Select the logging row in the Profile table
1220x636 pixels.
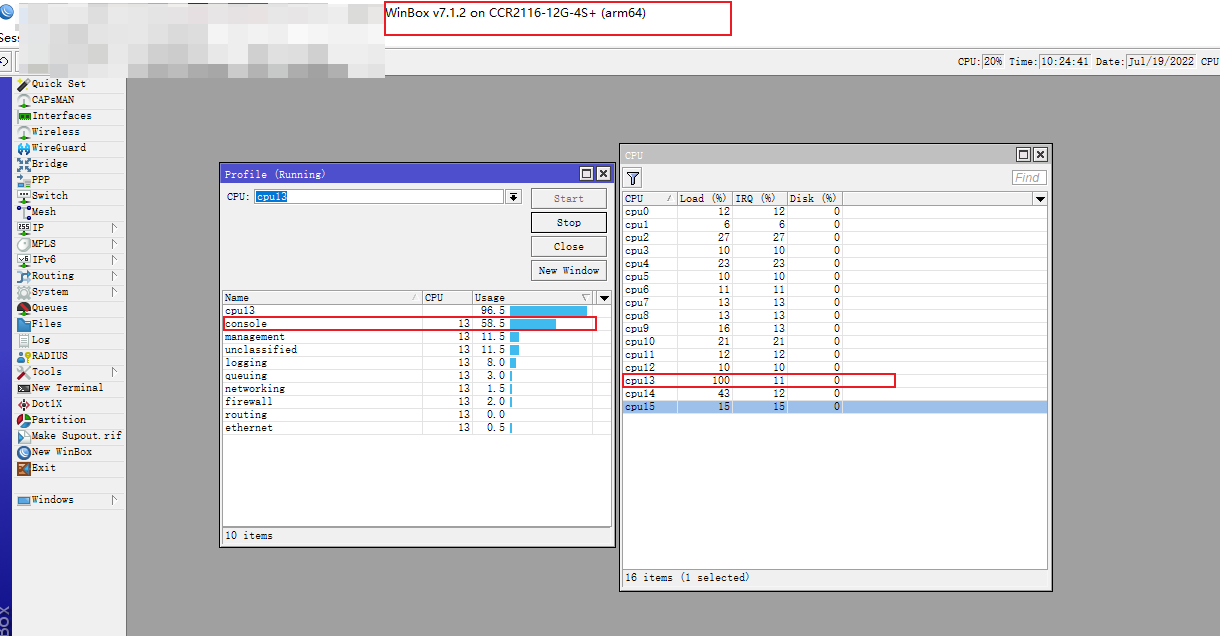[x=408, y=363]
